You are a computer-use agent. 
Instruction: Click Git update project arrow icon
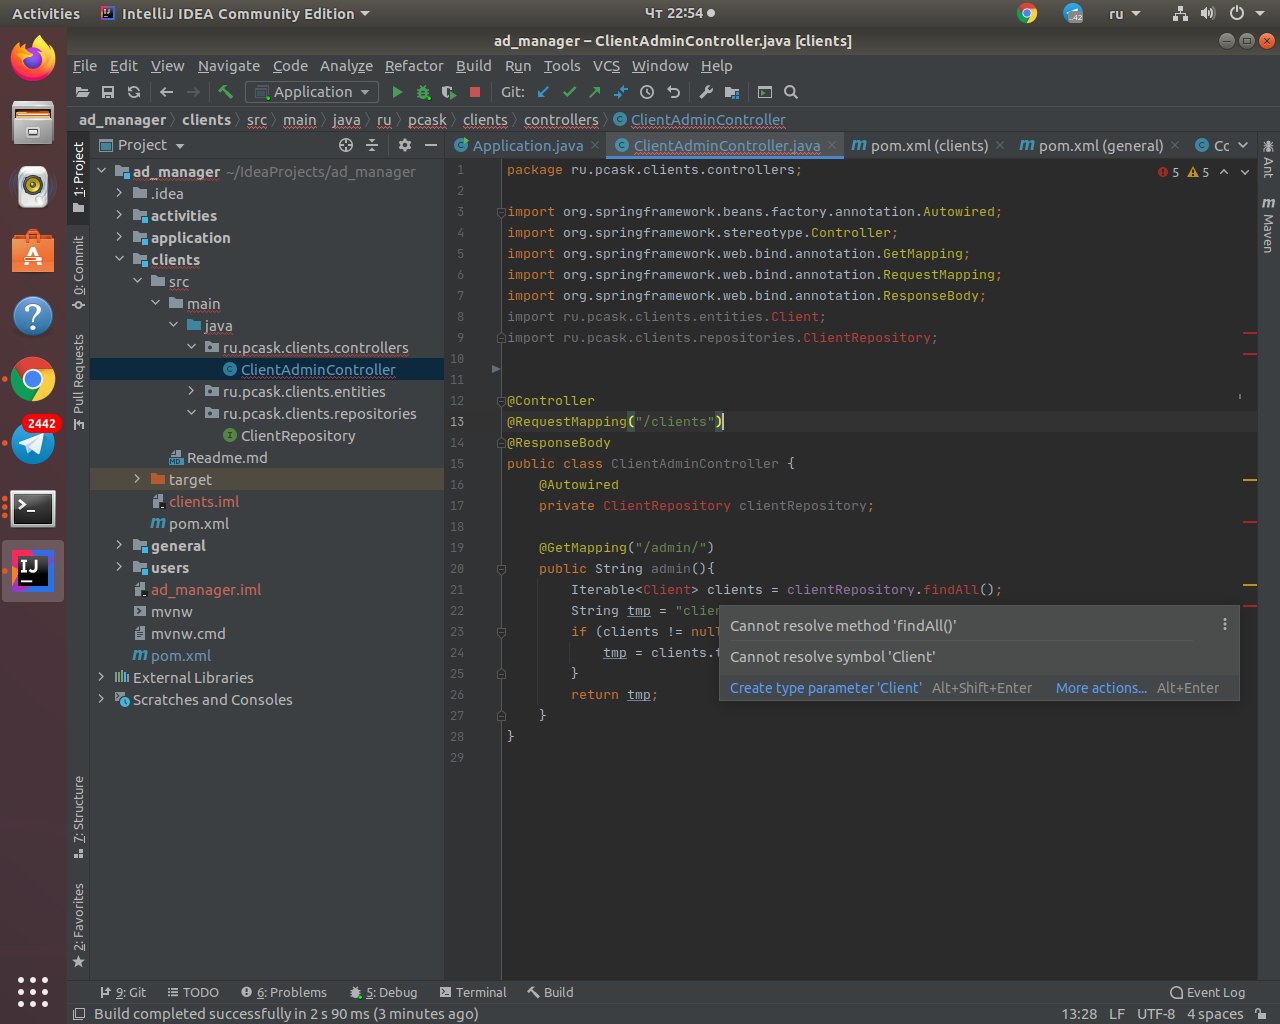[x=543, y=92]
